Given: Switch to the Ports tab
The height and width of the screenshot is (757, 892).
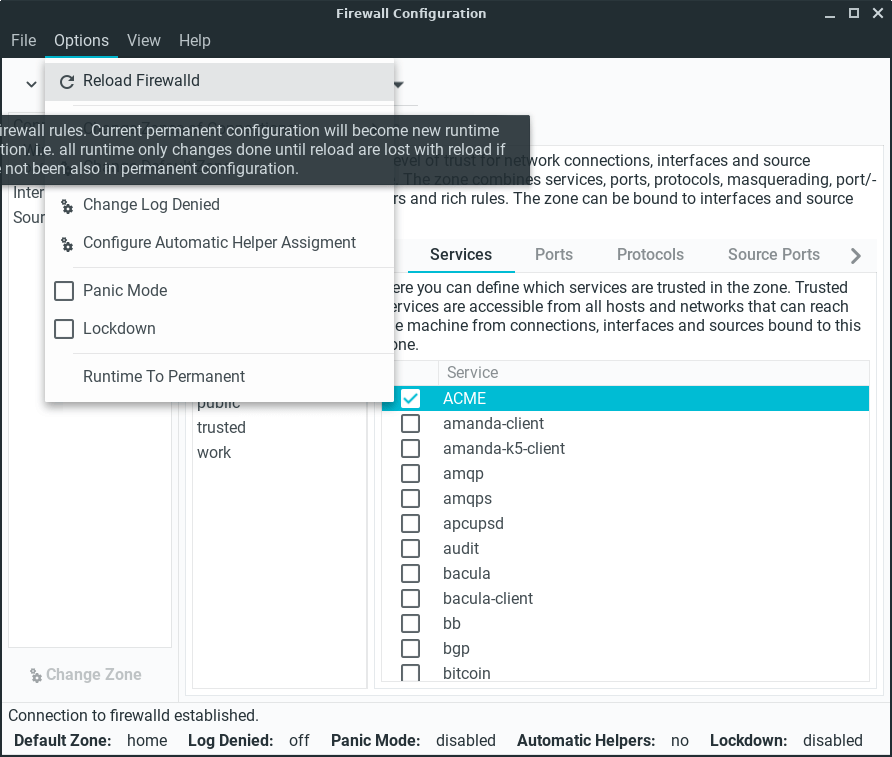Looking at the screenshot, I should coord(554,255).
